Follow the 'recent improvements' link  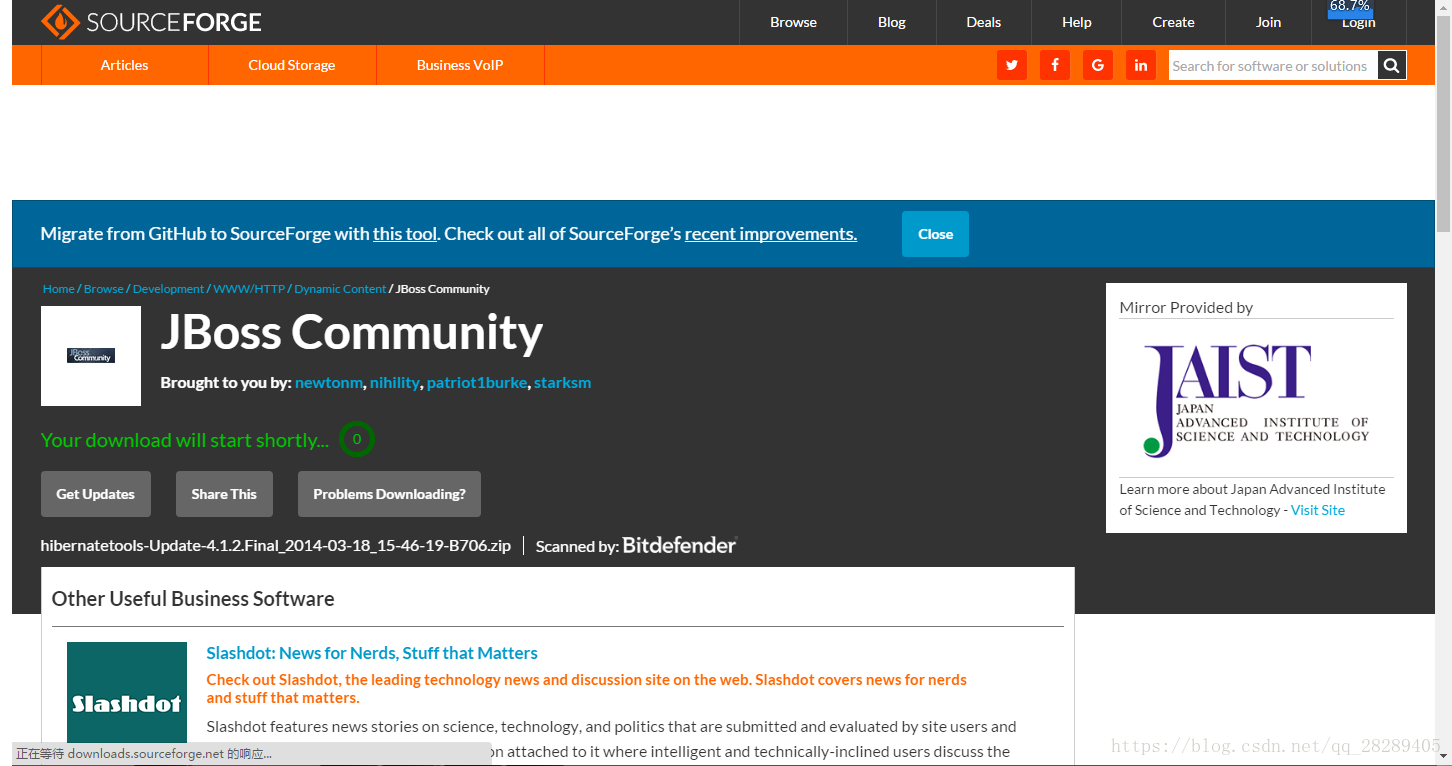[x=771, y=234]
